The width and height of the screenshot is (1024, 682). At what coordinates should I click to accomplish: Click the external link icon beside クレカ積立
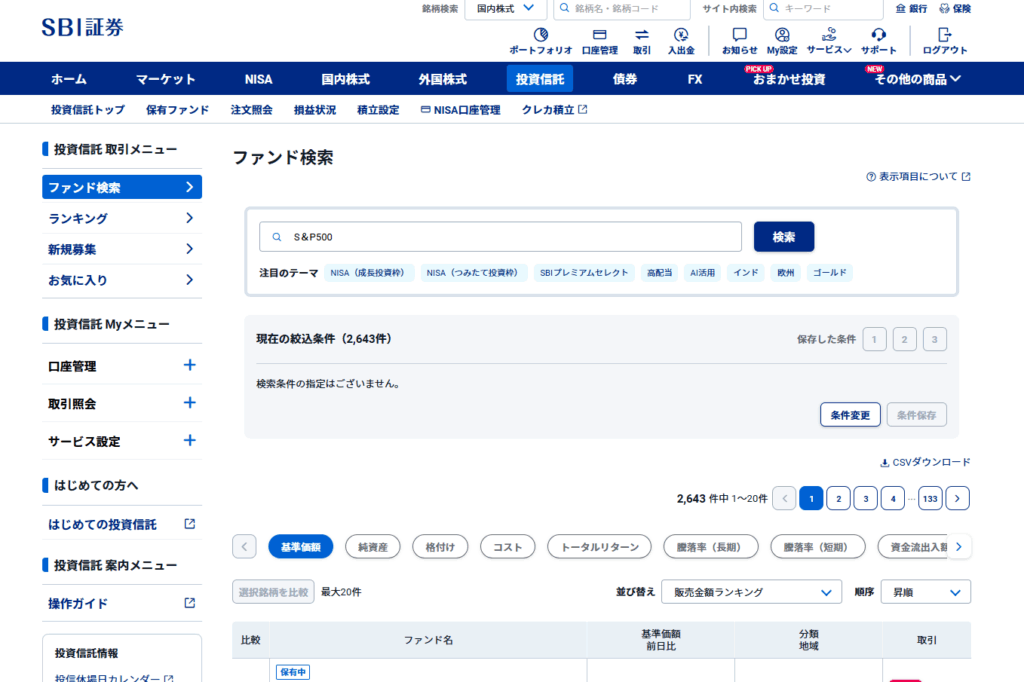click(583, 110)
